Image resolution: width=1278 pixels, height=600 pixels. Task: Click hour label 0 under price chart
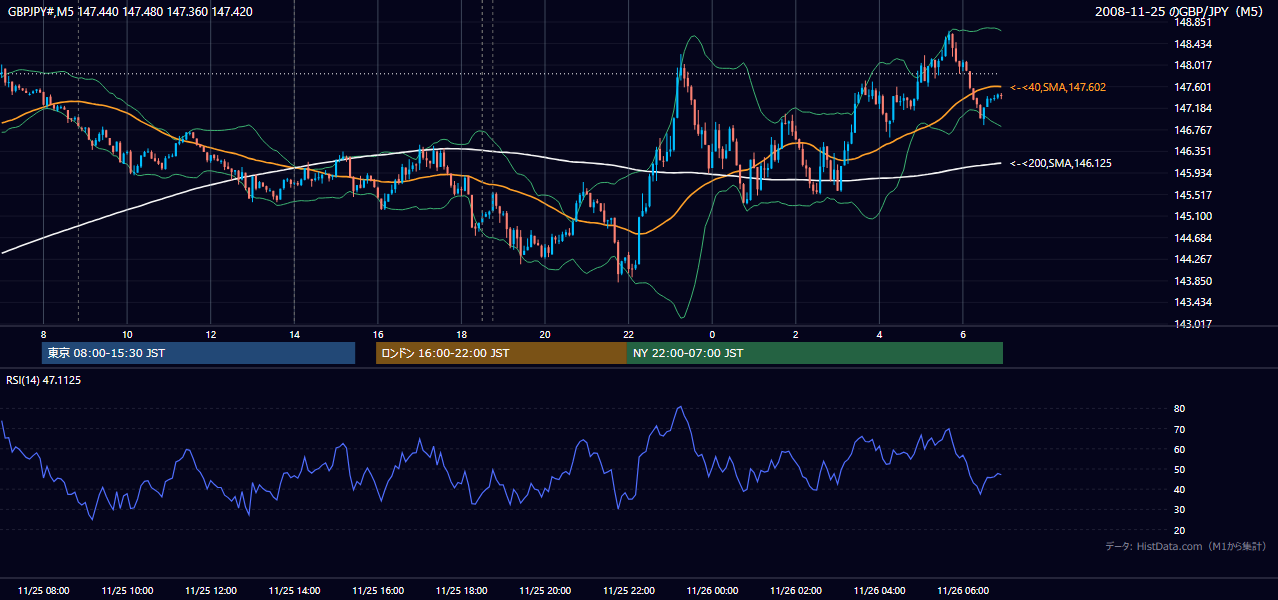pyautogui.click(x=712, y=334)
